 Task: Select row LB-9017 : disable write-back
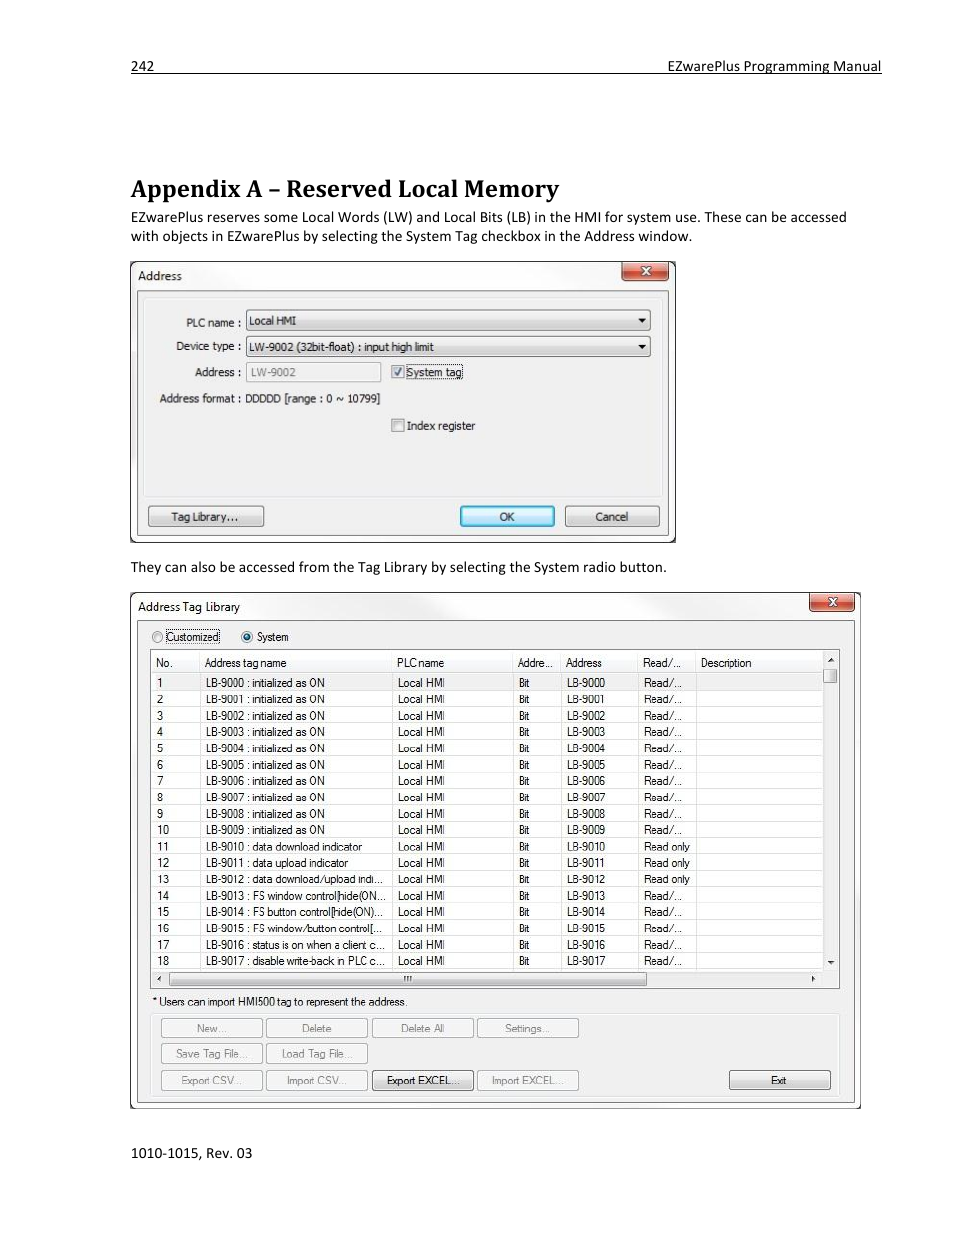click(487, 961)
